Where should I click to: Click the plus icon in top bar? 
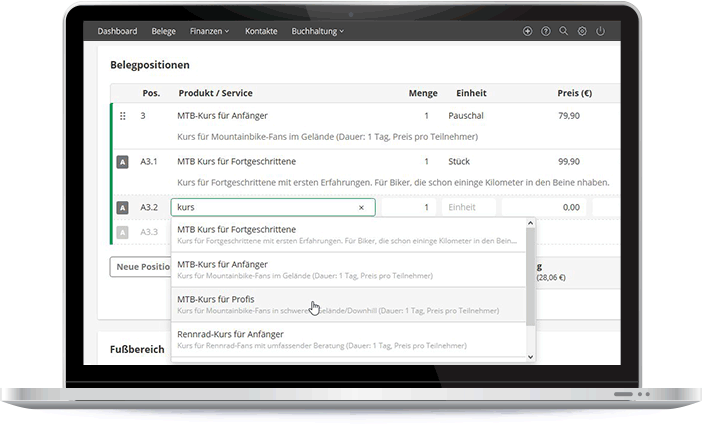[x=528, y=32]
